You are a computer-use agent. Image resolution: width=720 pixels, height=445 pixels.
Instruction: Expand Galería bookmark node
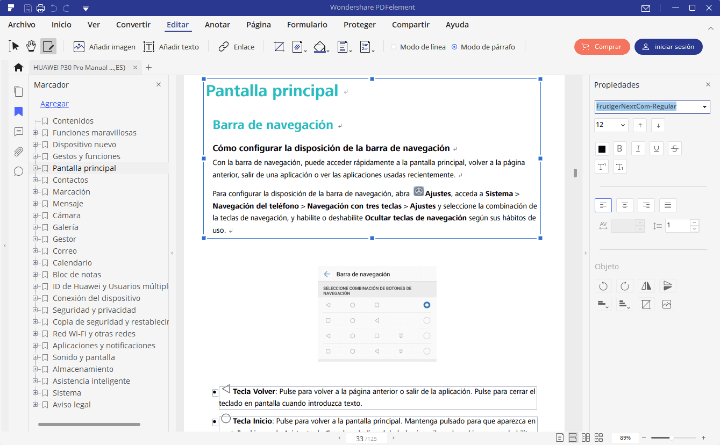coord(35,227)
